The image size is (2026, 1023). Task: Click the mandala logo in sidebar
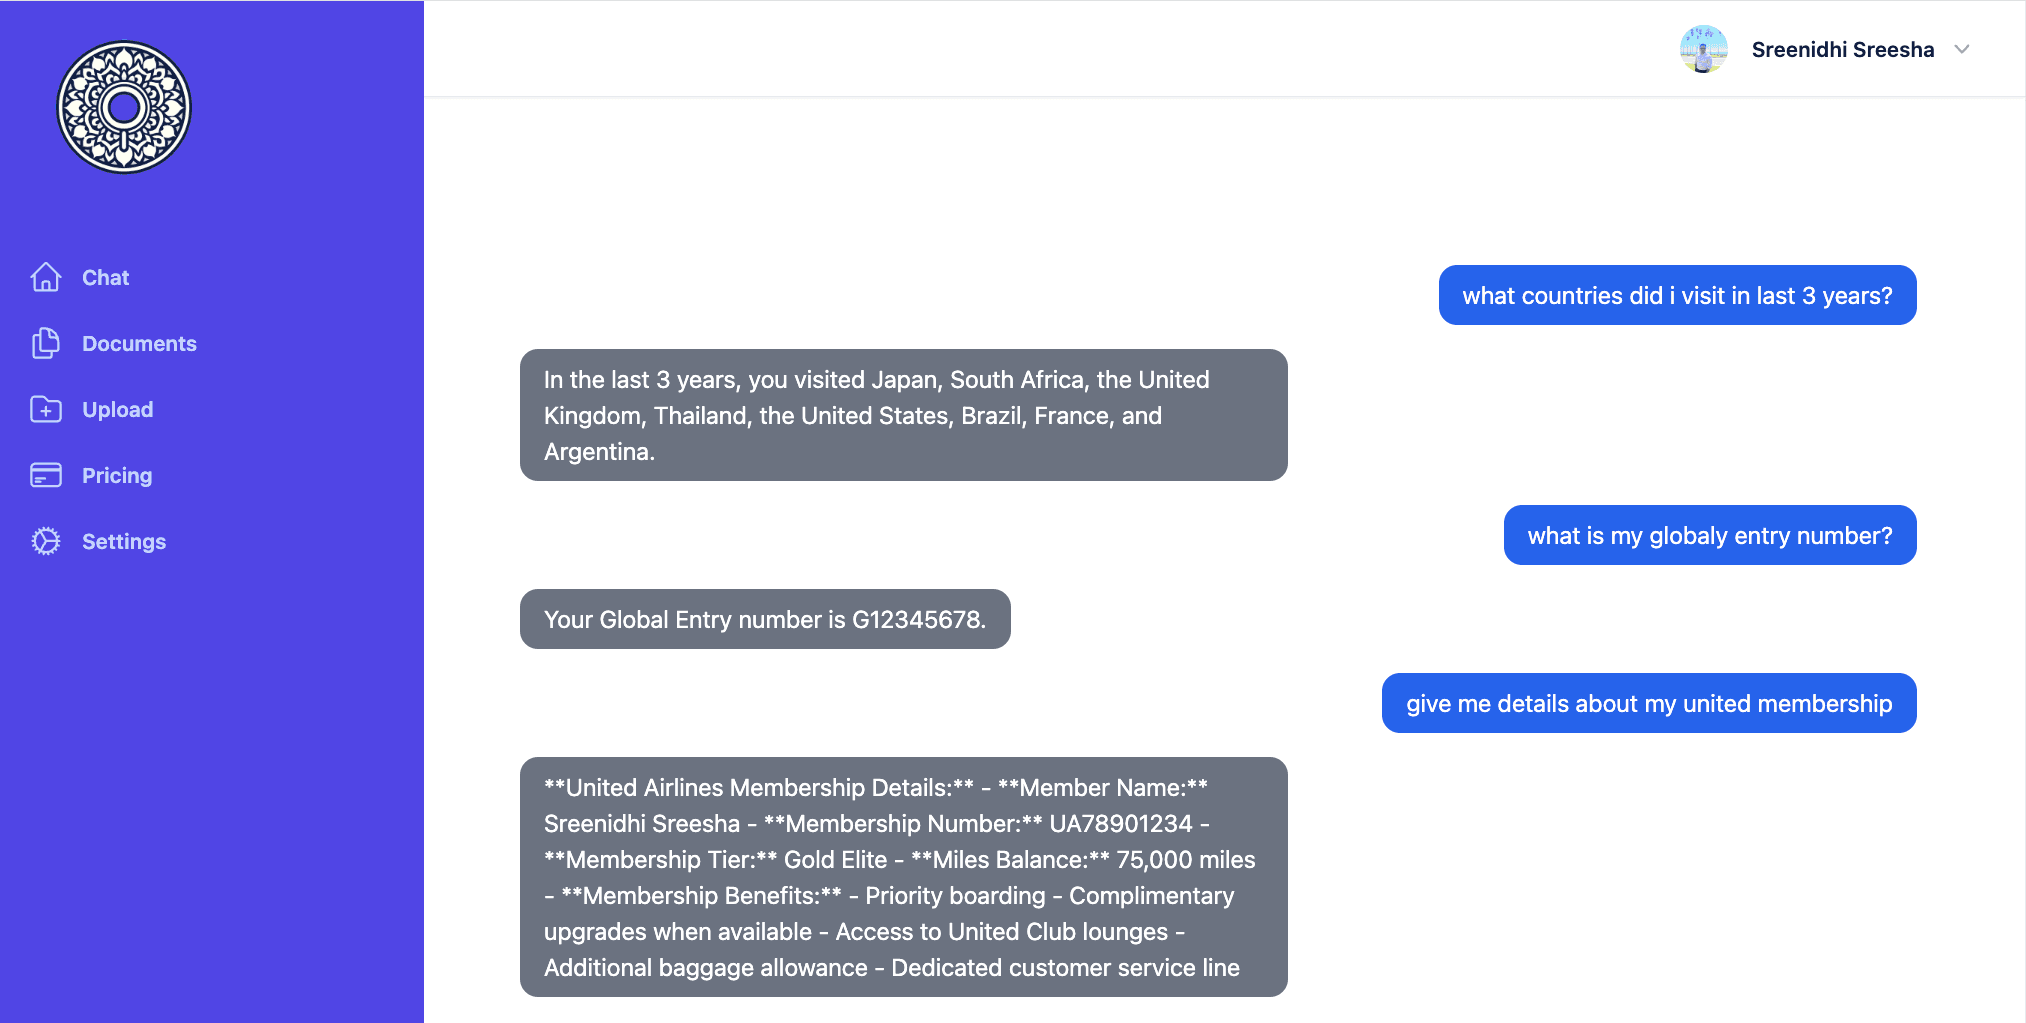[x=124, y=107]
